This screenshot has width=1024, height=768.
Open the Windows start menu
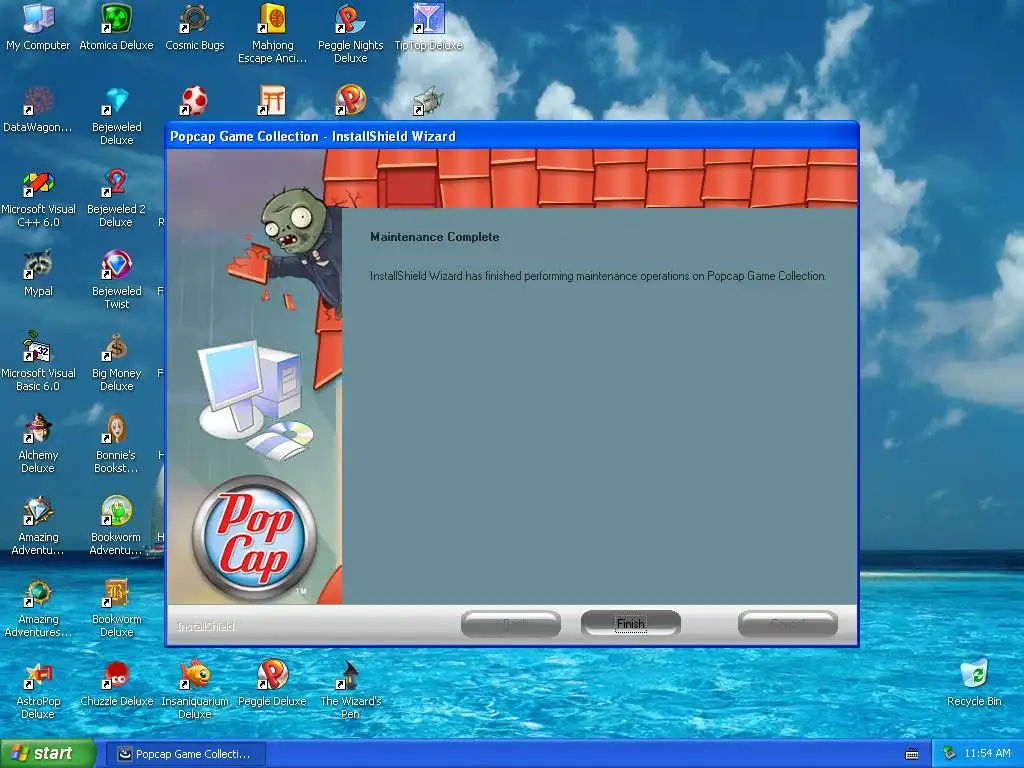[48, 754]
